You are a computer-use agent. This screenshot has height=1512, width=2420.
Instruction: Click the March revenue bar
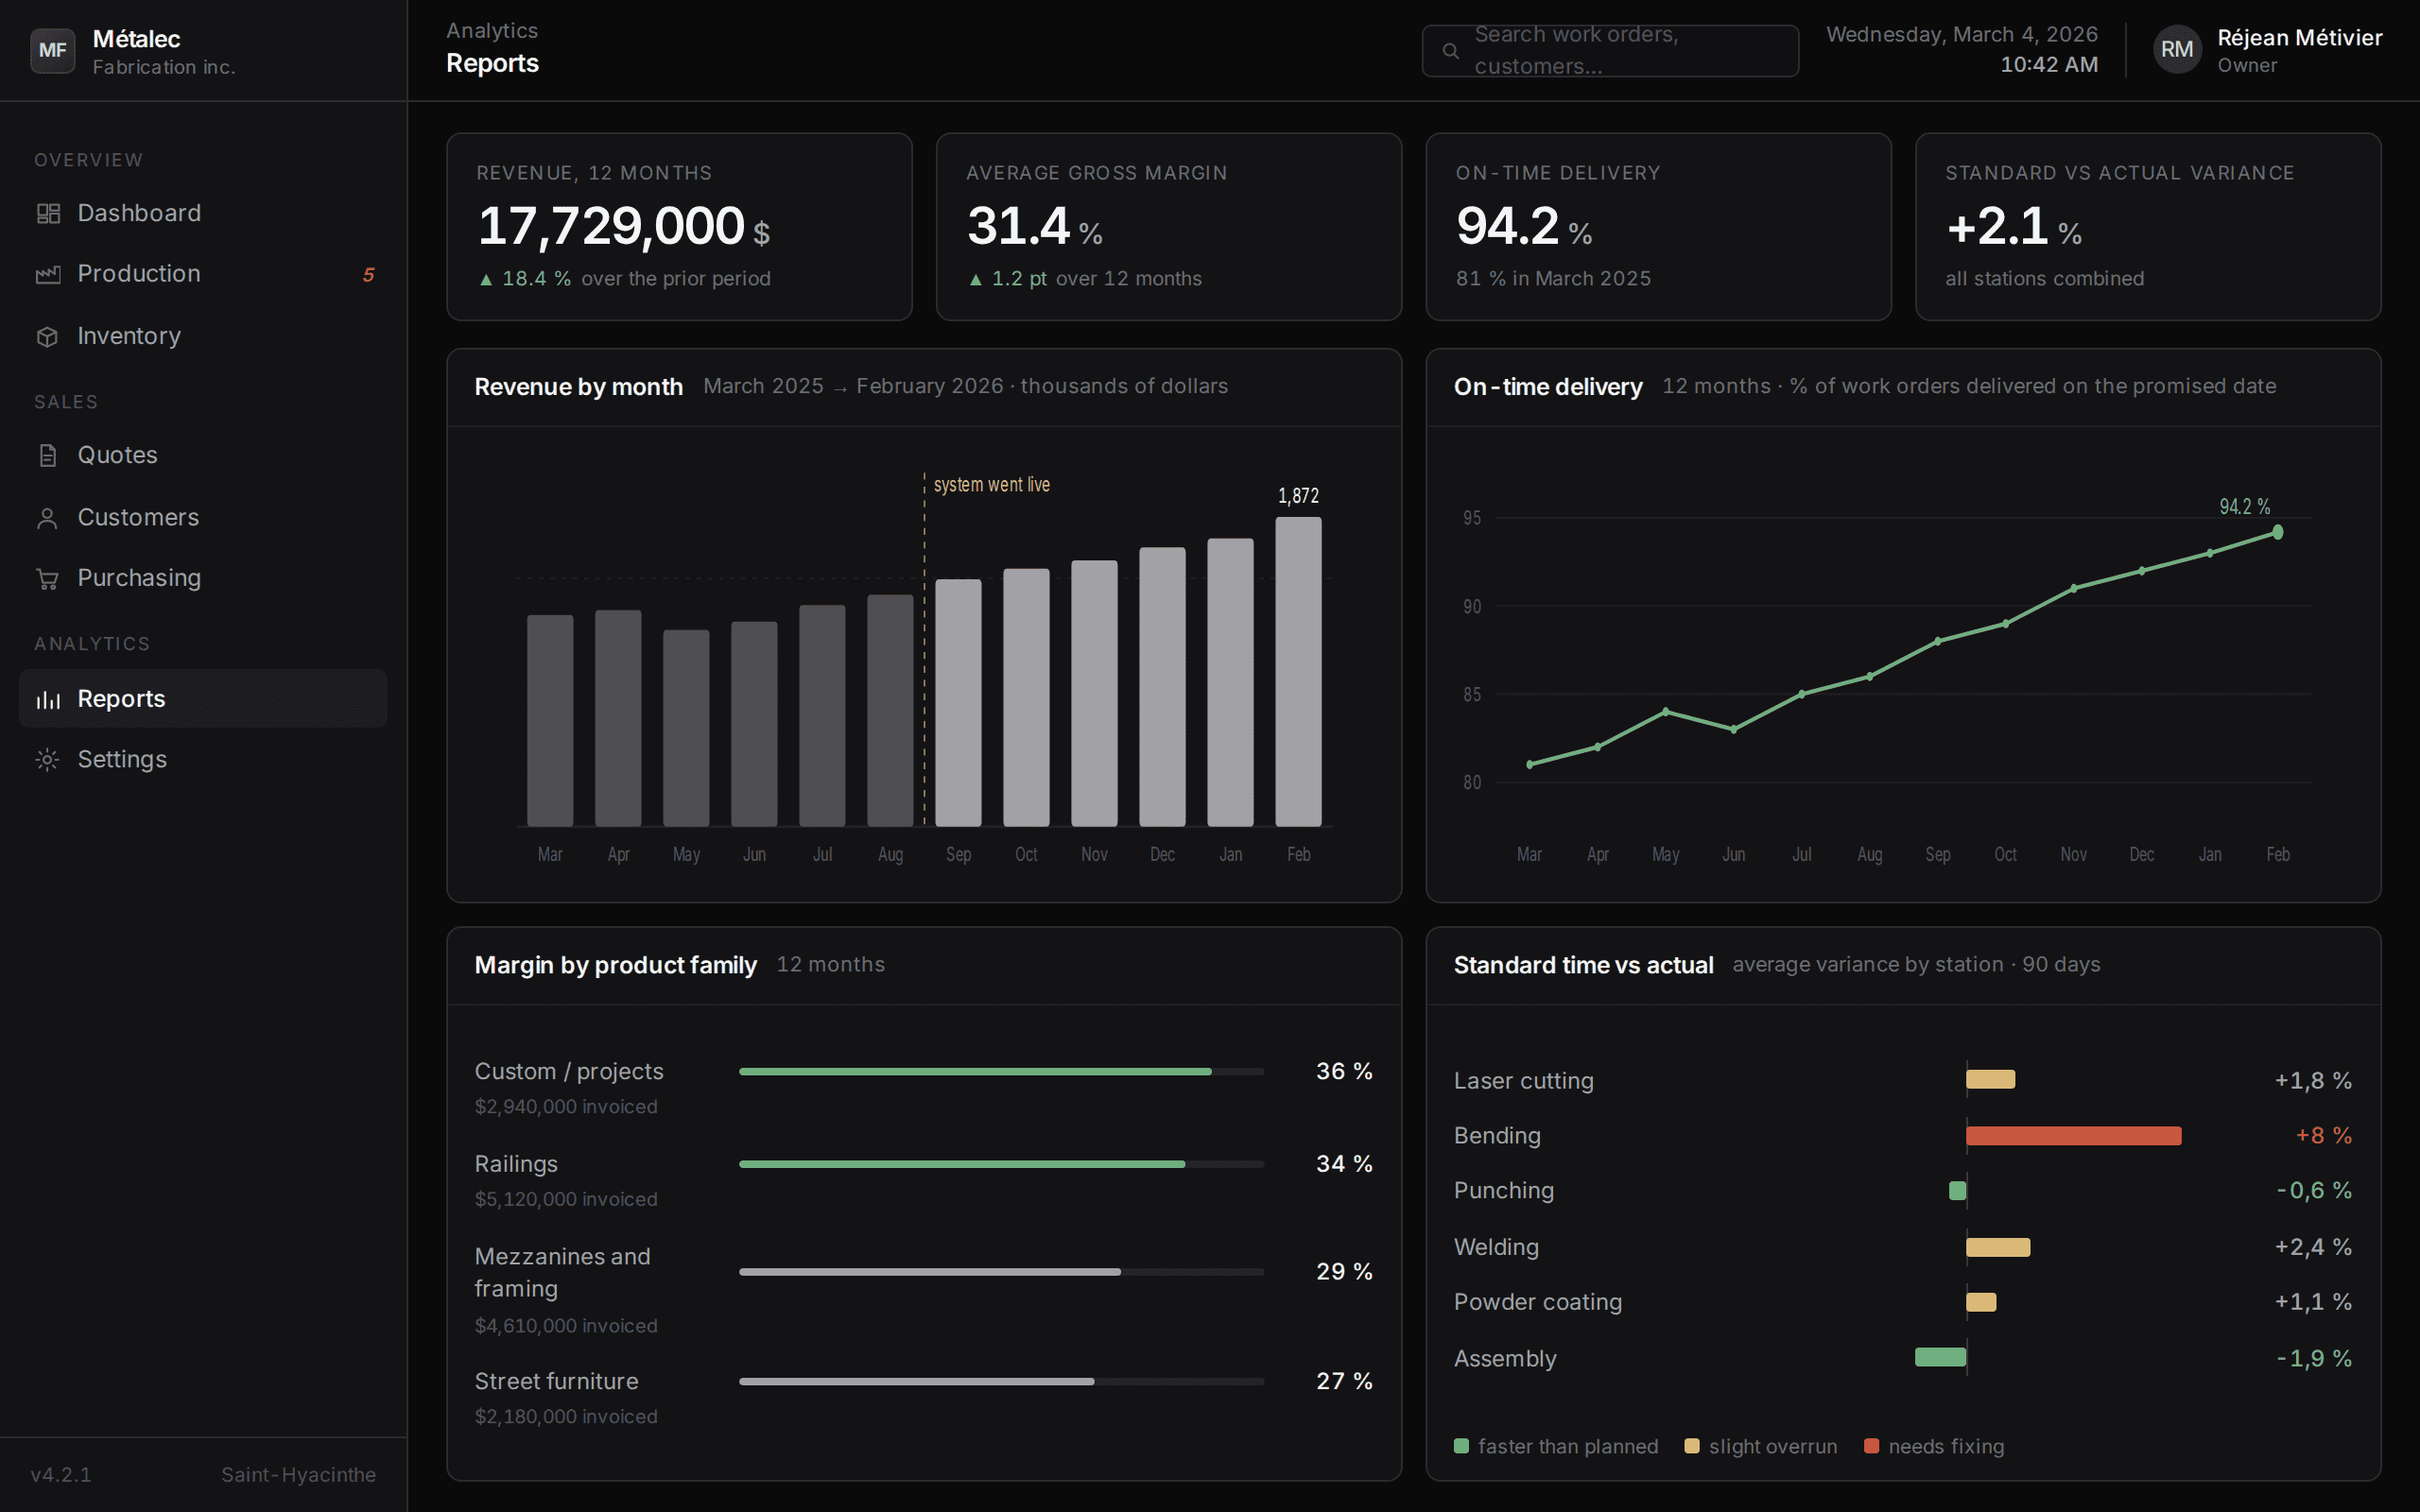550,720
